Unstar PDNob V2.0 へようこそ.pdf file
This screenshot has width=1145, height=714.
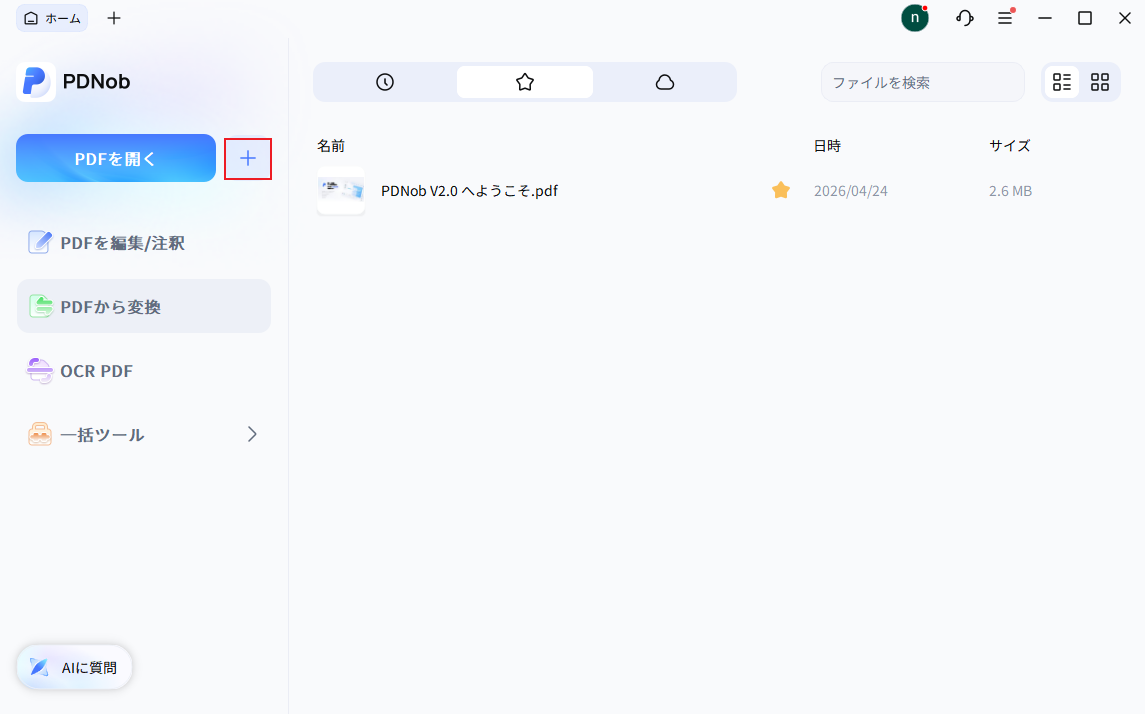[781, 191]
